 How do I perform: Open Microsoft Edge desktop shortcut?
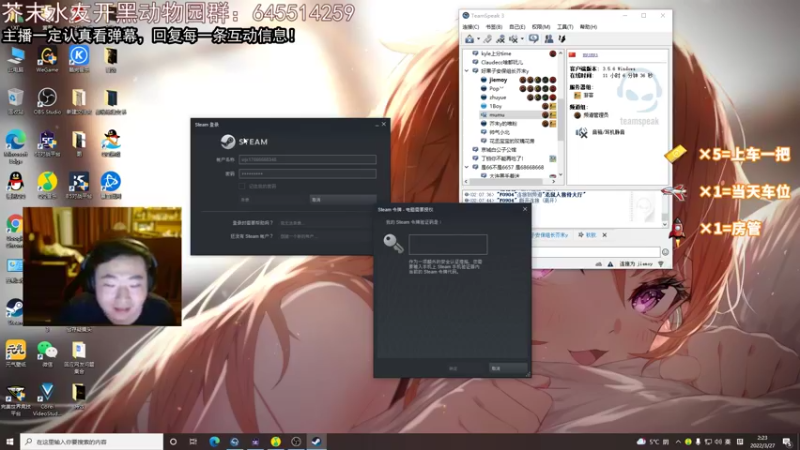(15, 147)
